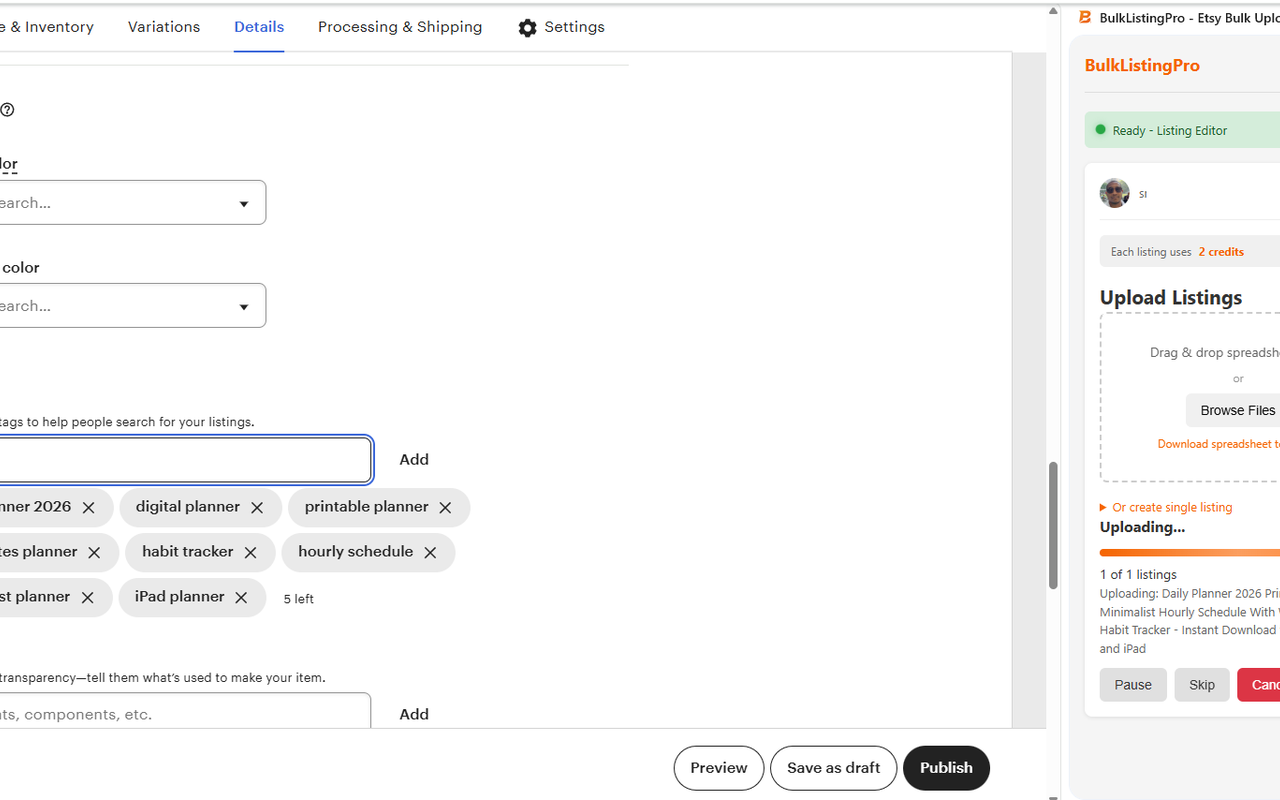Click the tags input field
1280x800 pixels.
[185, 459]
